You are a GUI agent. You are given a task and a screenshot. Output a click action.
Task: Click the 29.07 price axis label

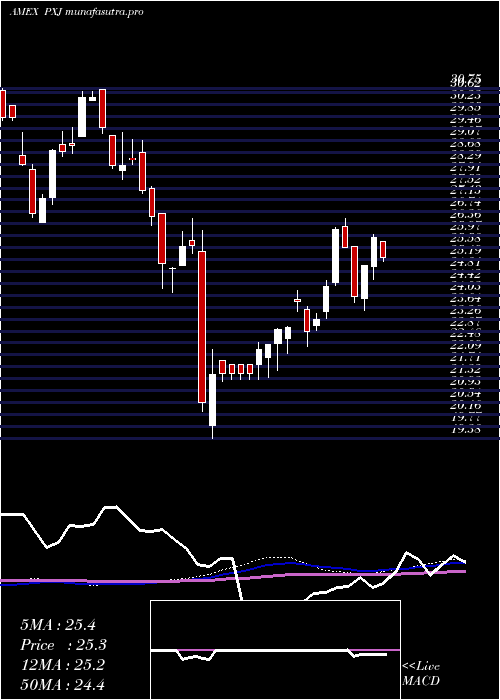[x=465, y=133]
